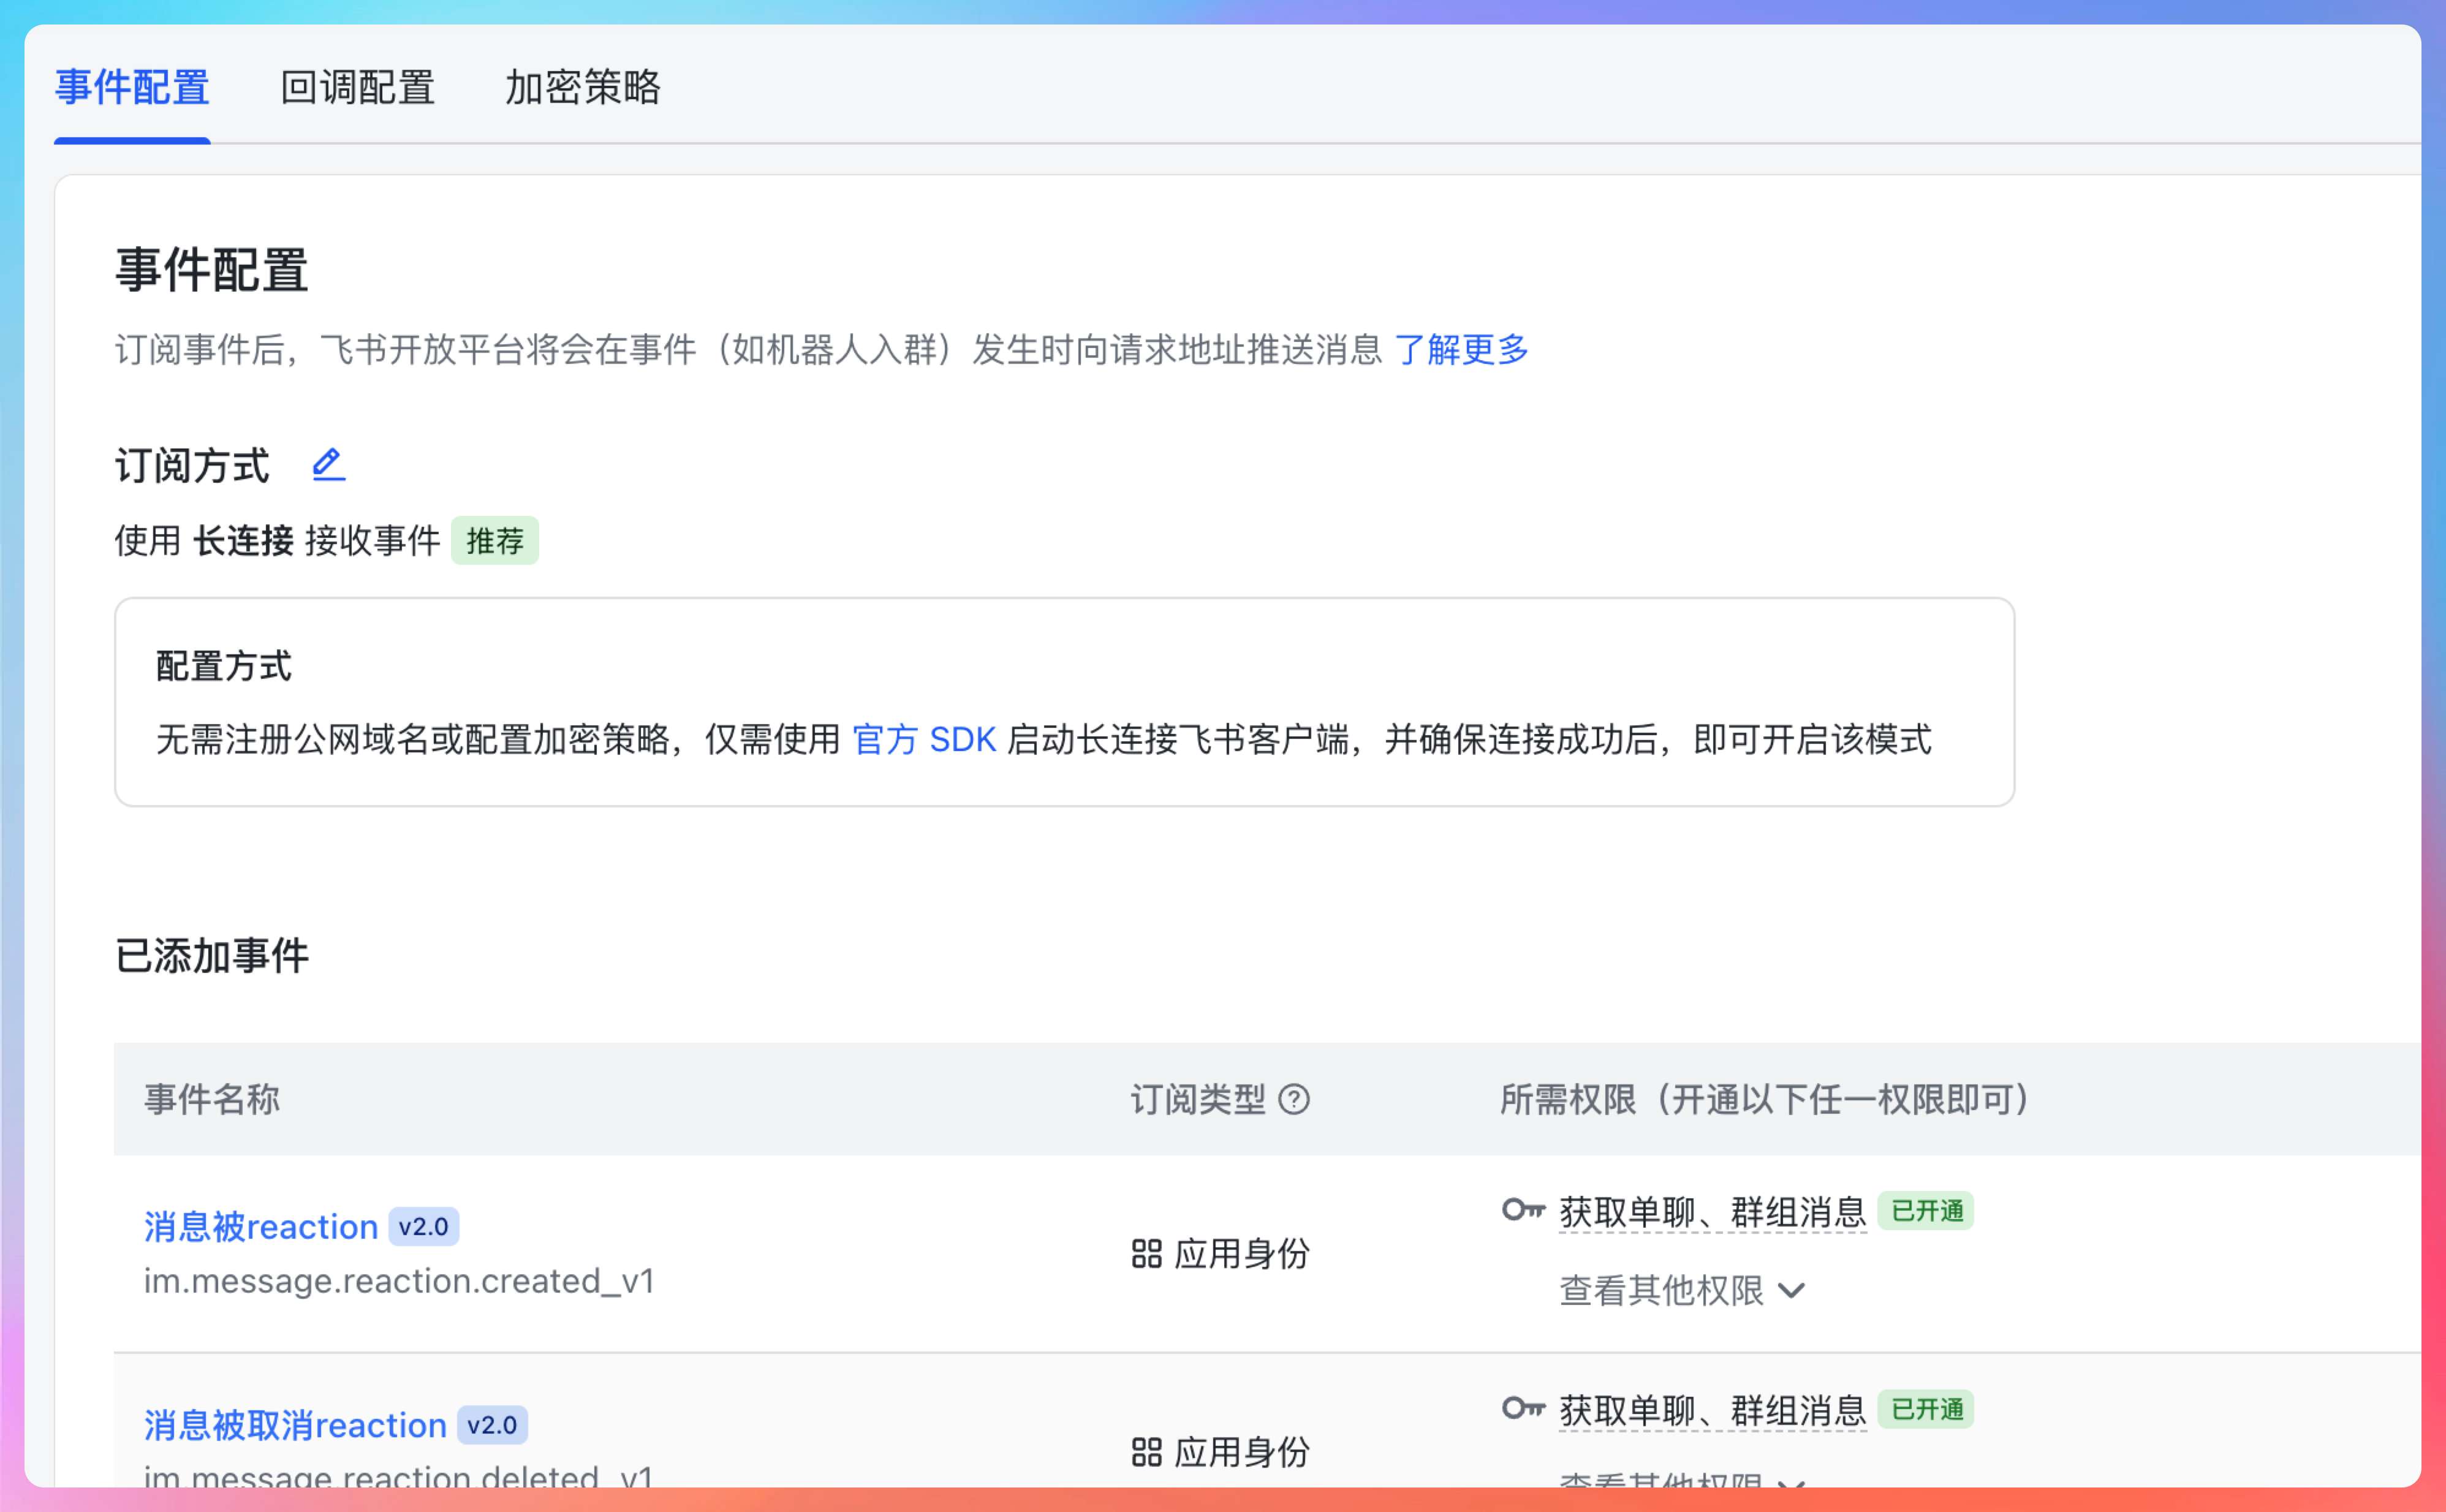
Task: Open the 消息被reaction event link
Action: 260,1227
